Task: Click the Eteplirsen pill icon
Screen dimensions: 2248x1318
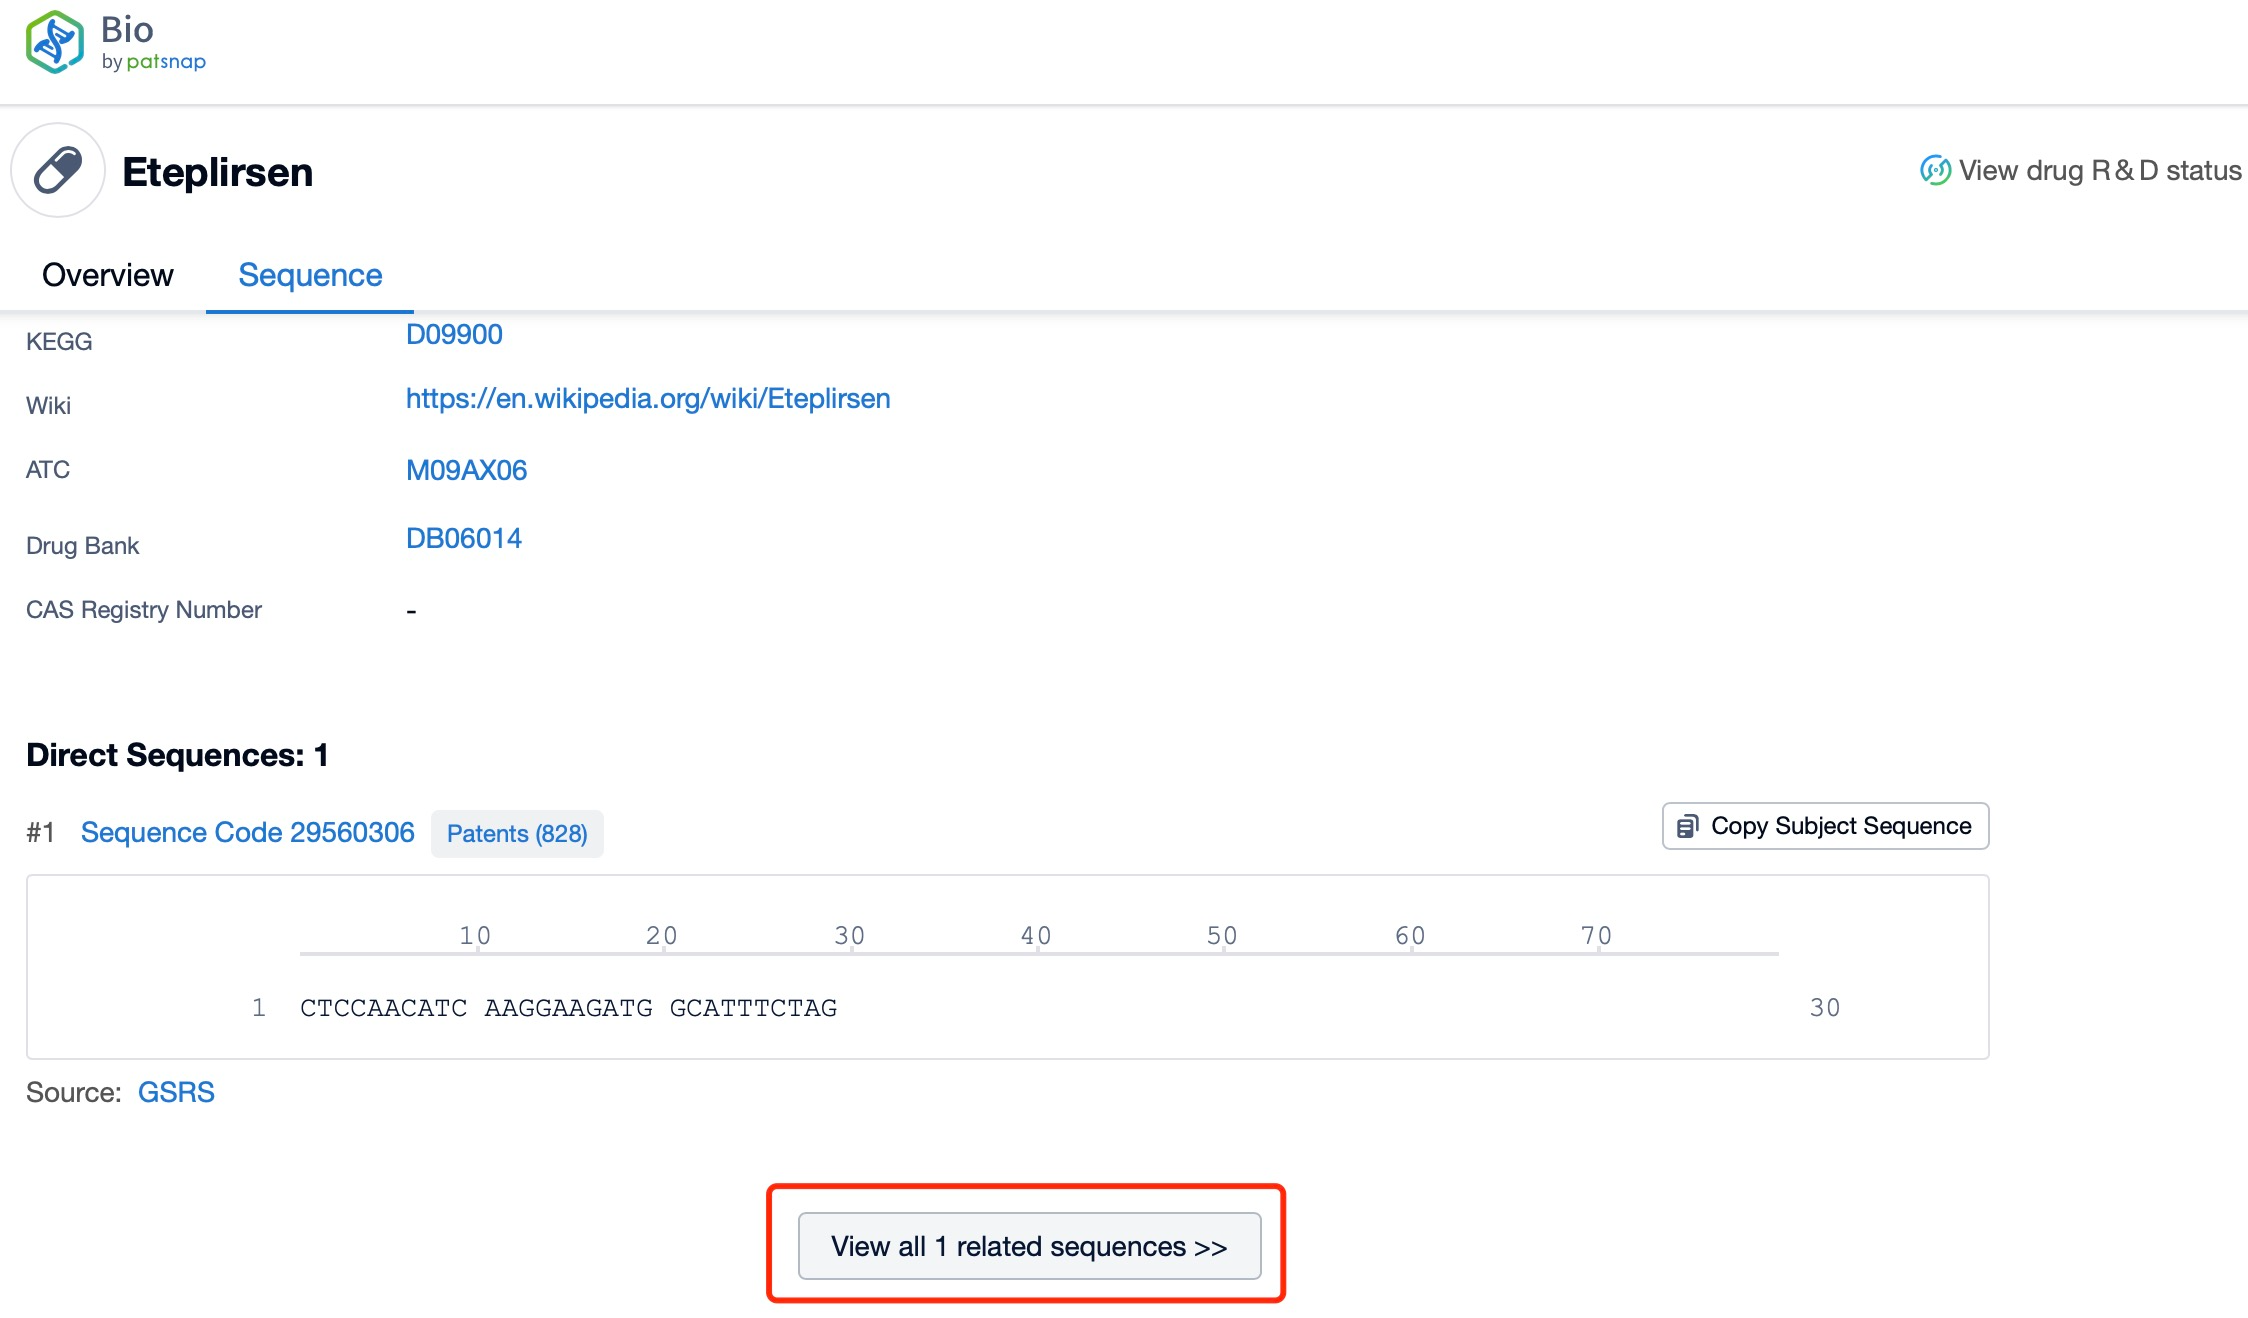Action: (x=58, y=170)
